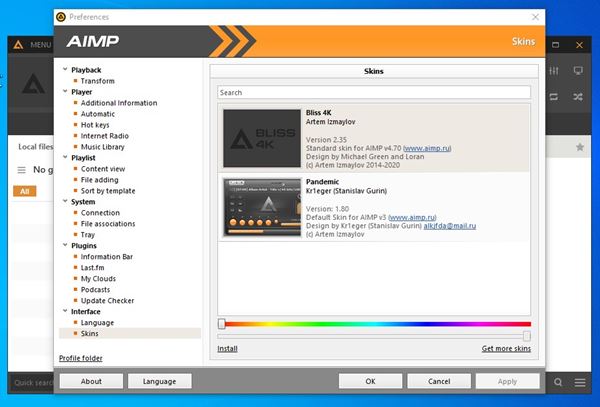Click the saturation slider handle below the hue bar
The width and height of the screenshot is (600, 407).
pyautogui.click(x=527, y=336)
